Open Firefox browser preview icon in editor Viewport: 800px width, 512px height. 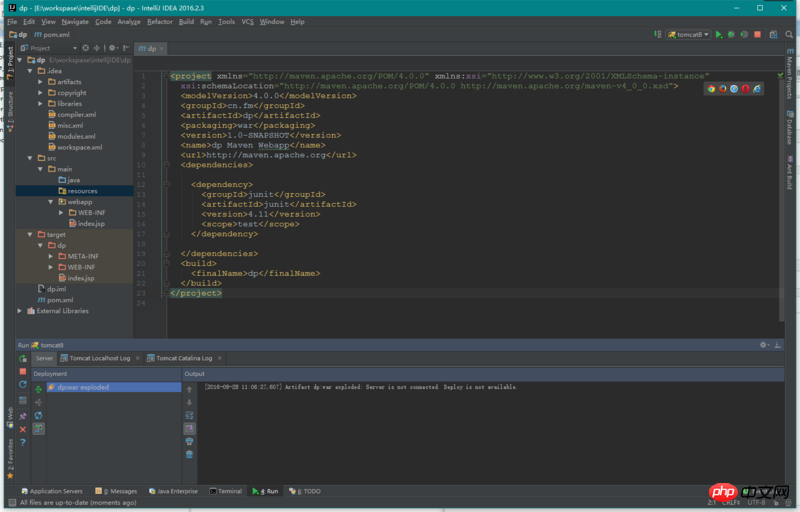[722, 88]
